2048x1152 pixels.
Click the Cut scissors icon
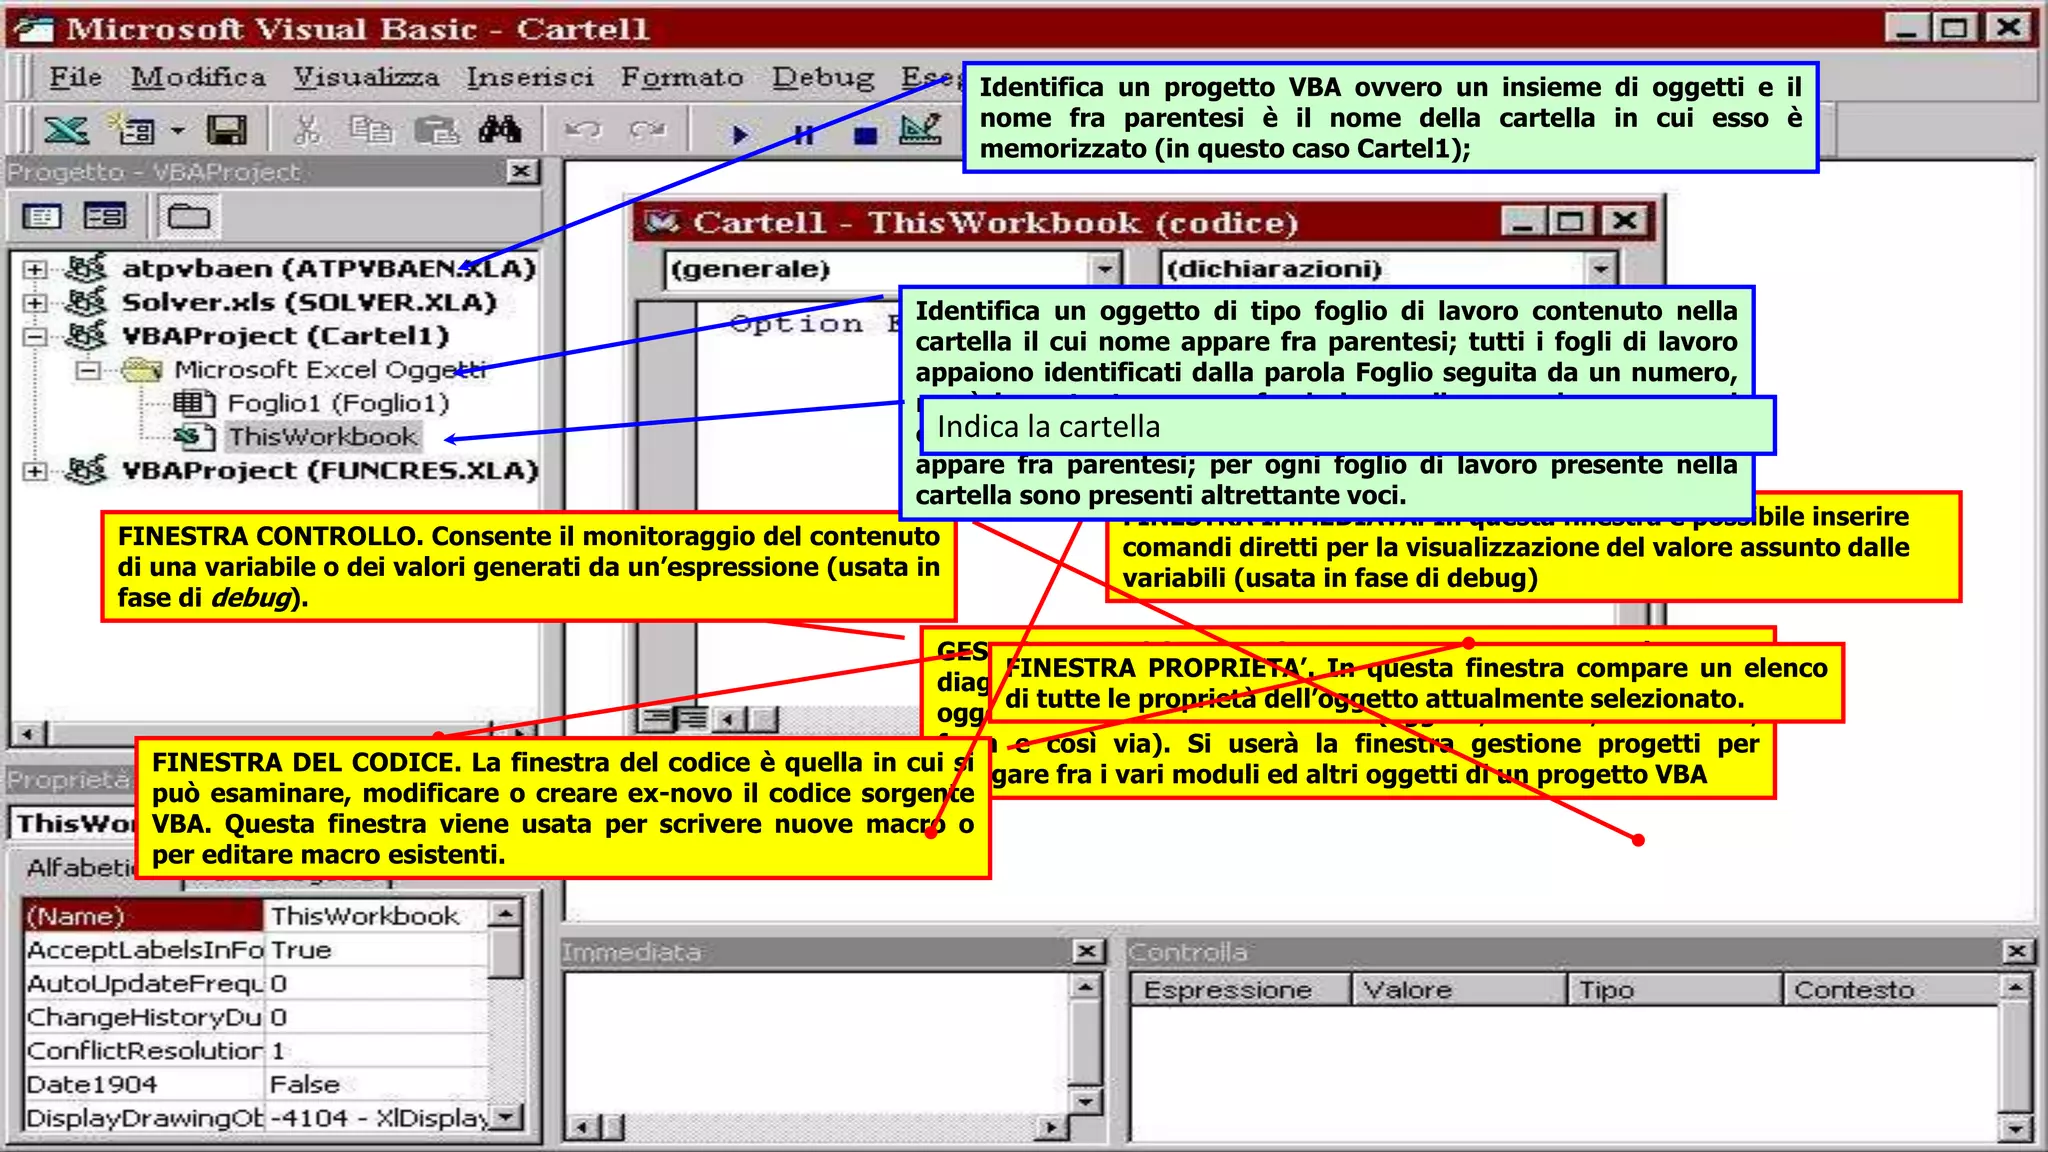tap(308, 130)
